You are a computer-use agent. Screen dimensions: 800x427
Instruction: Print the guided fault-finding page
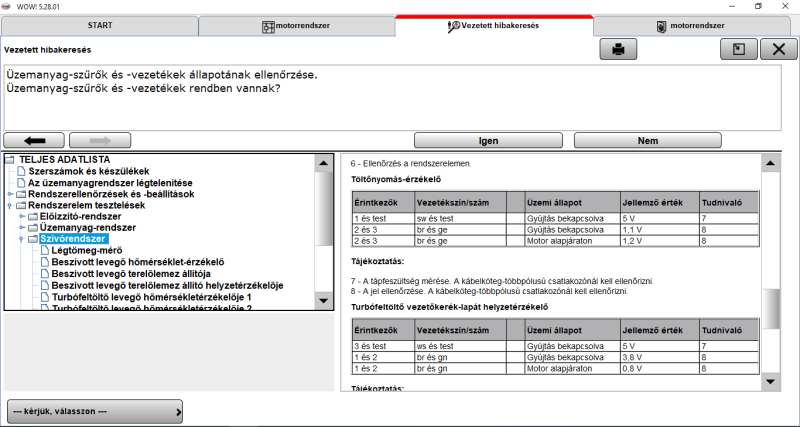(x=618, y=49)
